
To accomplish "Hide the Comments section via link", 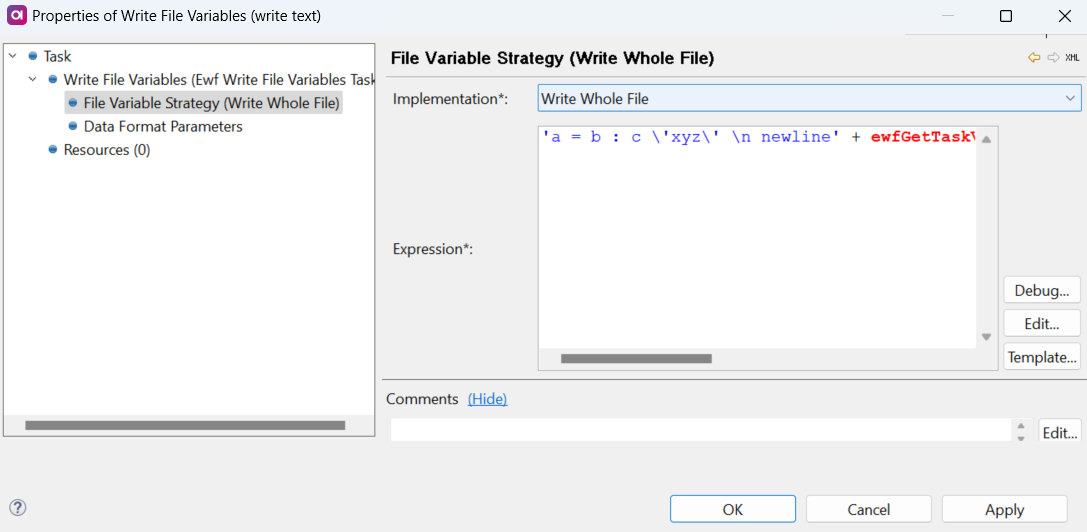I will [x=487, y=399].
